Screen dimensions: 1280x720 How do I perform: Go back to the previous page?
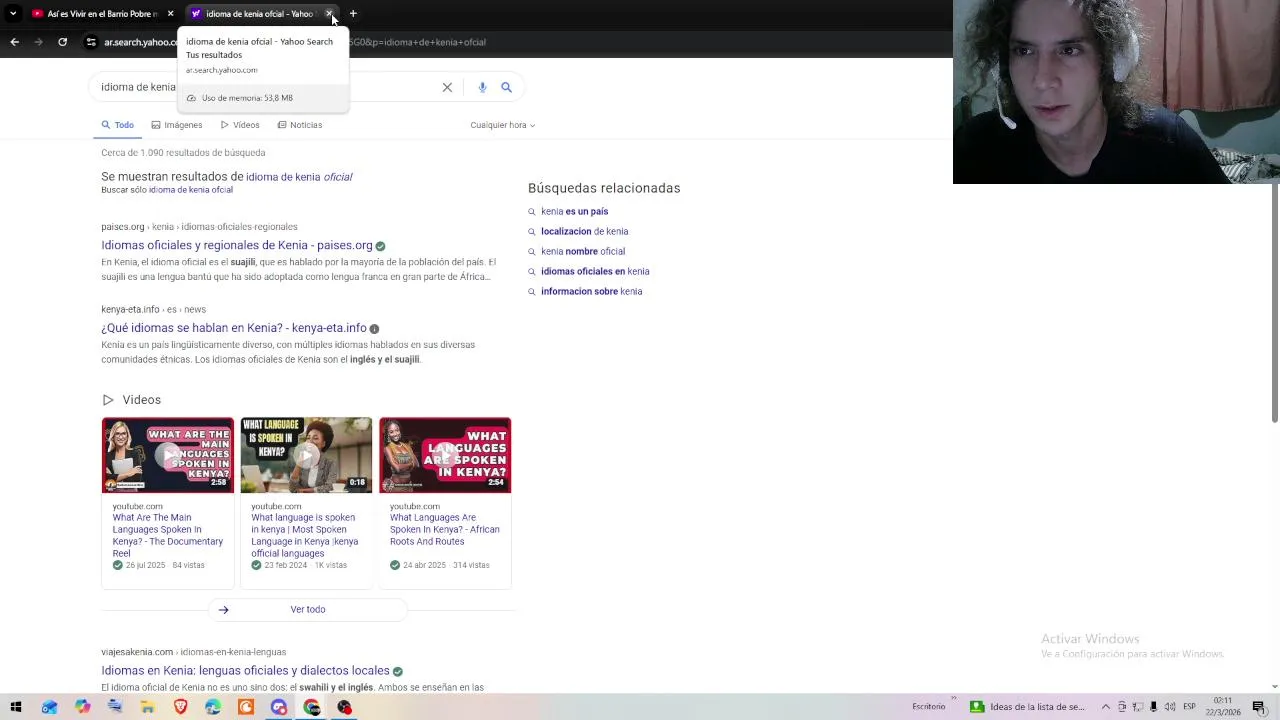pyautogui.click(x=14, y=42)
